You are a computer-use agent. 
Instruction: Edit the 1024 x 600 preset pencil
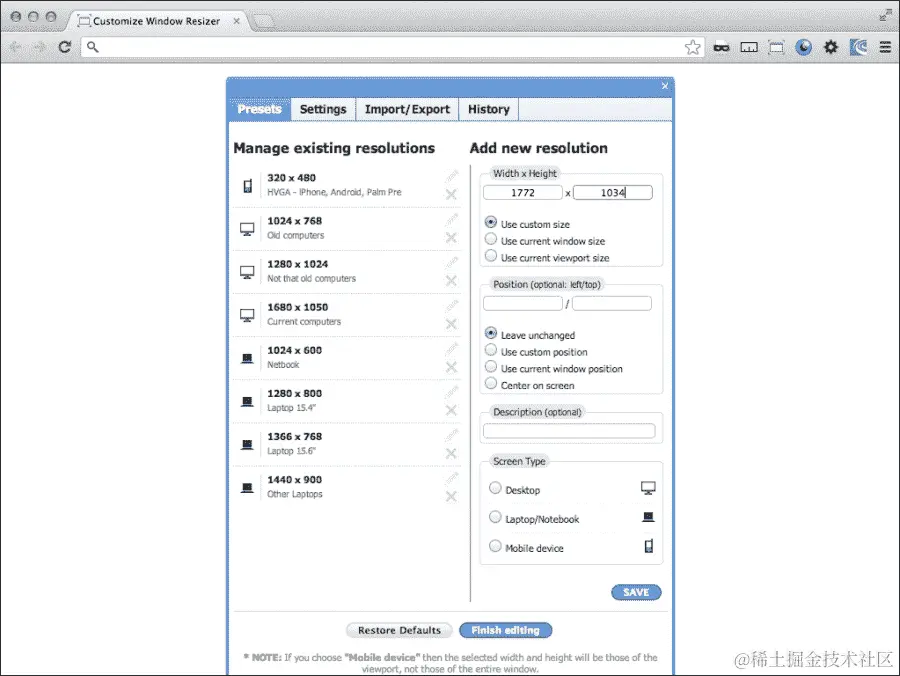pyautogui.click(x=452, y=348)
